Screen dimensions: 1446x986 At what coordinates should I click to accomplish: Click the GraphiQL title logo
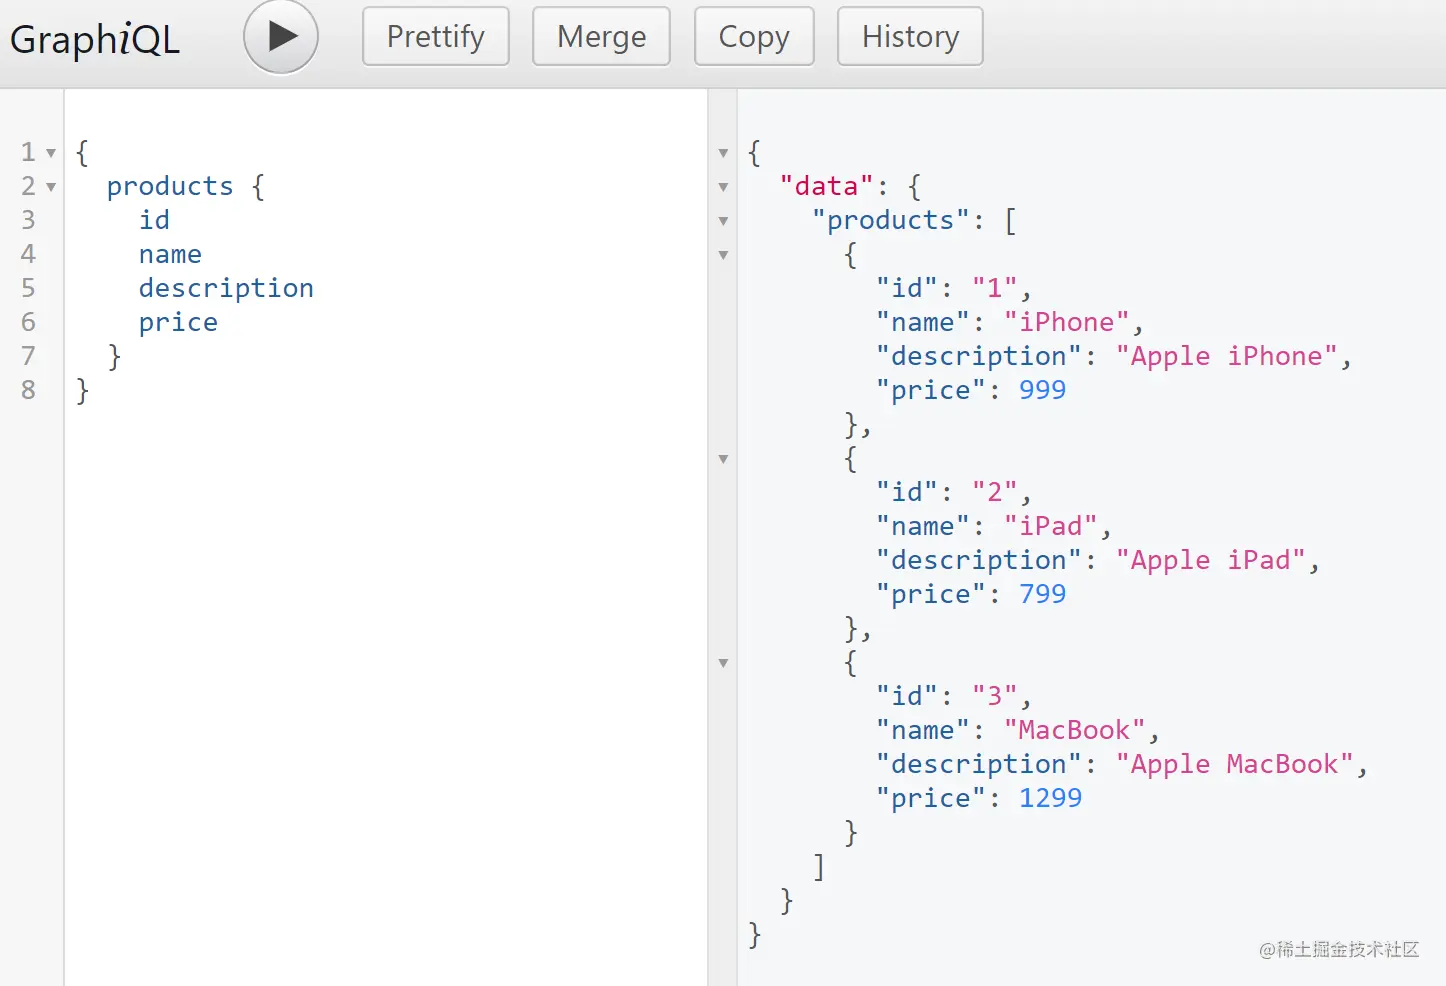point(95,40)
